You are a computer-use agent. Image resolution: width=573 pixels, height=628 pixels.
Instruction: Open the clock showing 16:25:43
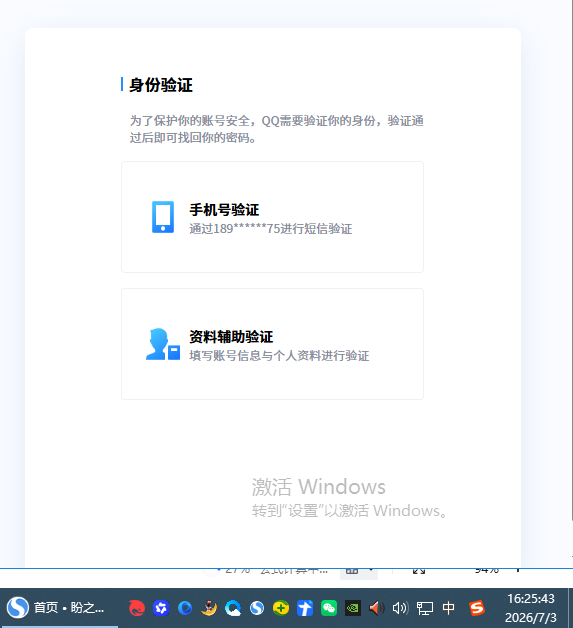coord(531,608)
